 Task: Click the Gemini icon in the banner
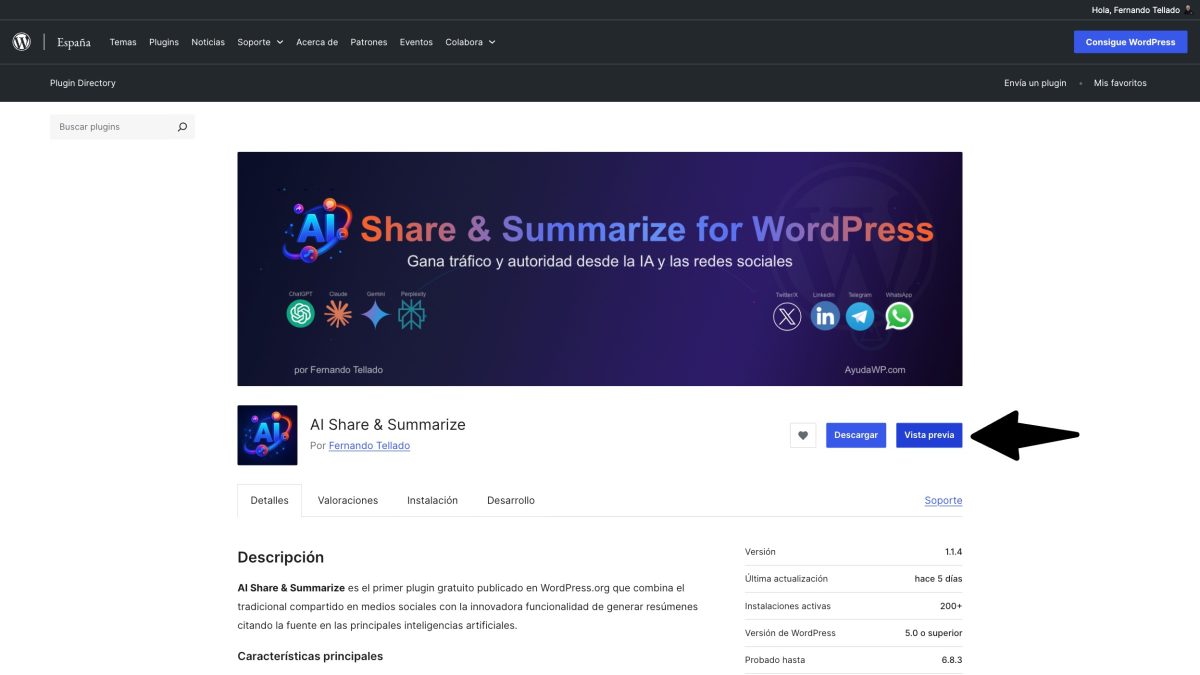coord(375,314)
